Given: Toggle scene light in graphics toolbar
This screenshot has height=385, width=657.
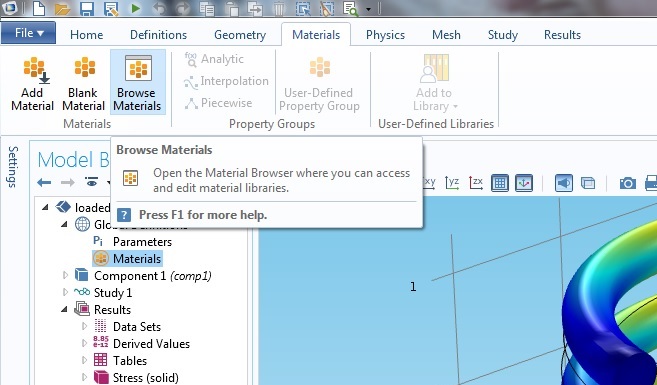Looking at the screenshot, I should (564, 183).
